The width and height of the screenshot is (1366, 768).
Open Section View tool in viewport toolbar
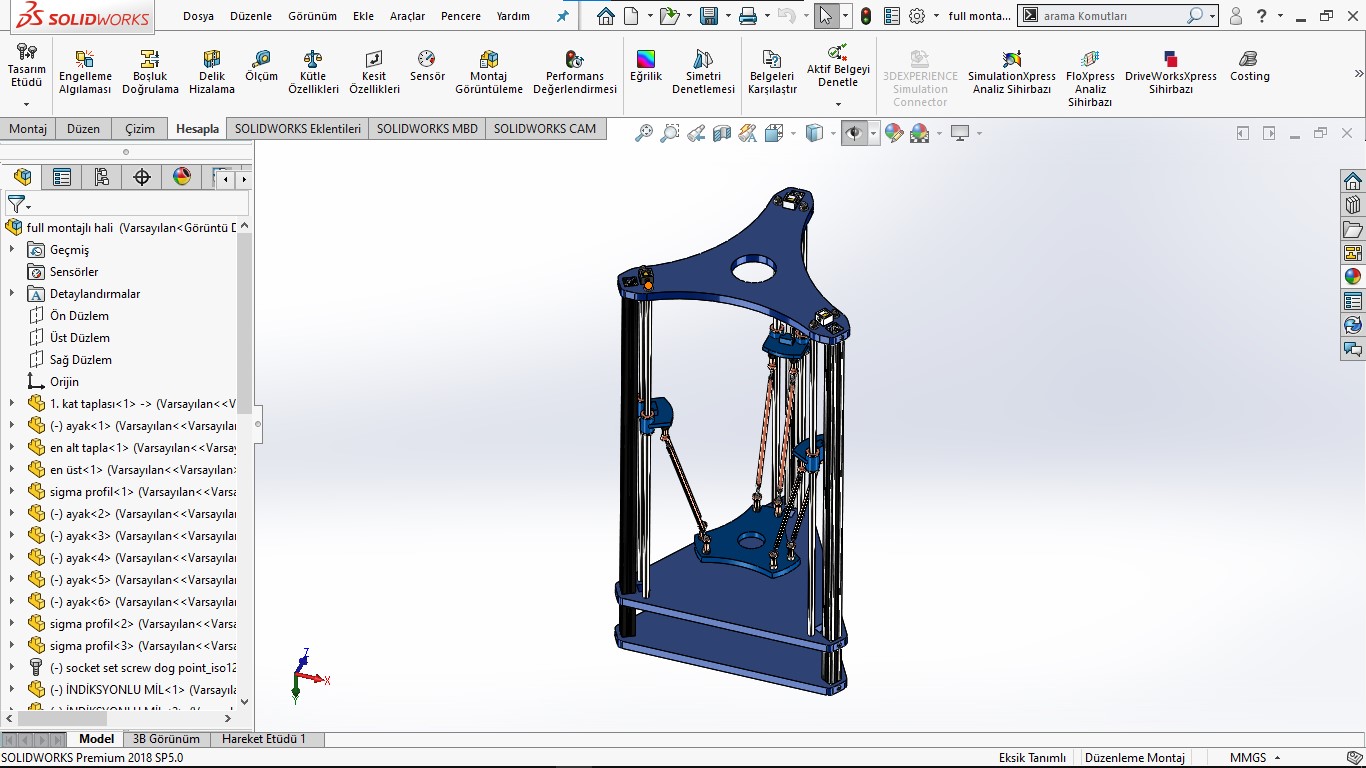pos(722,133)
